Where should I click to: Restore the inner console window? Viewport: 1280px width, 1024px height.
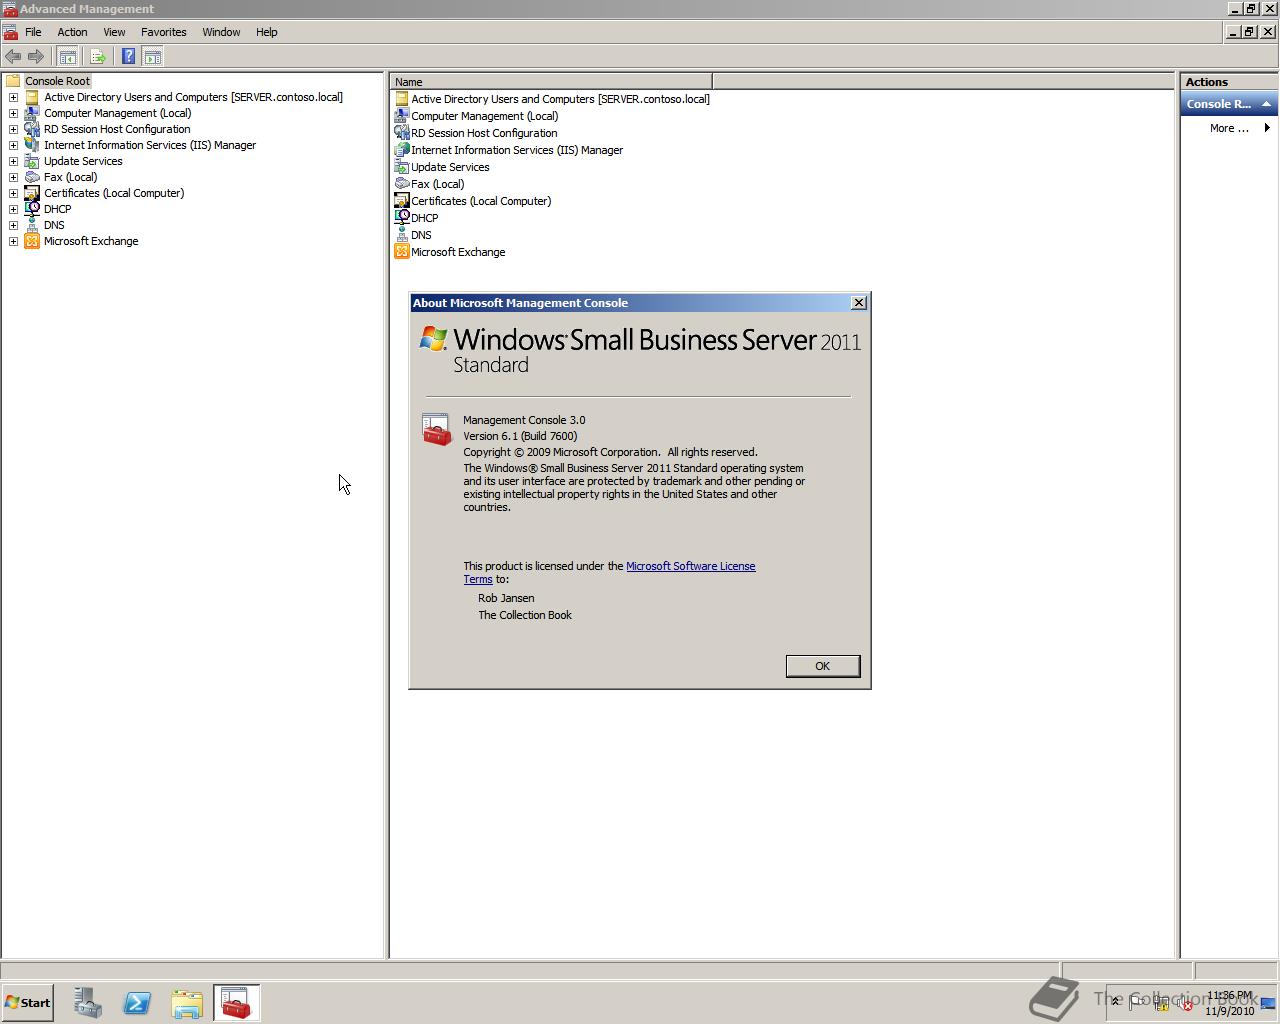[1249, 32]
